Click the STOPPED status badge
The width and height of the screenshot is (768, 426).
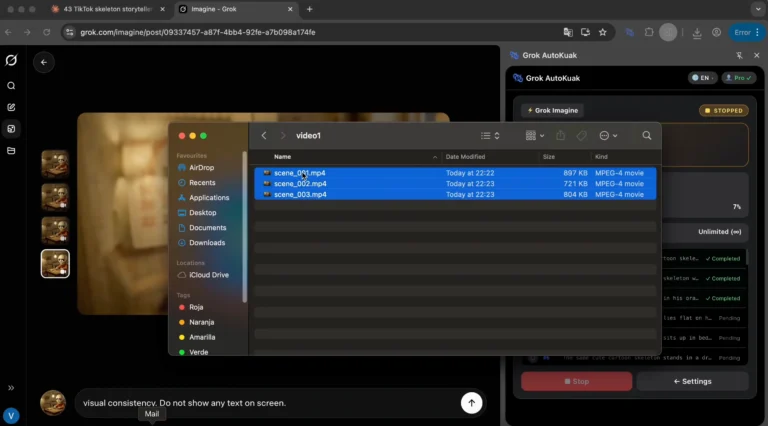(x=723, y=111)
